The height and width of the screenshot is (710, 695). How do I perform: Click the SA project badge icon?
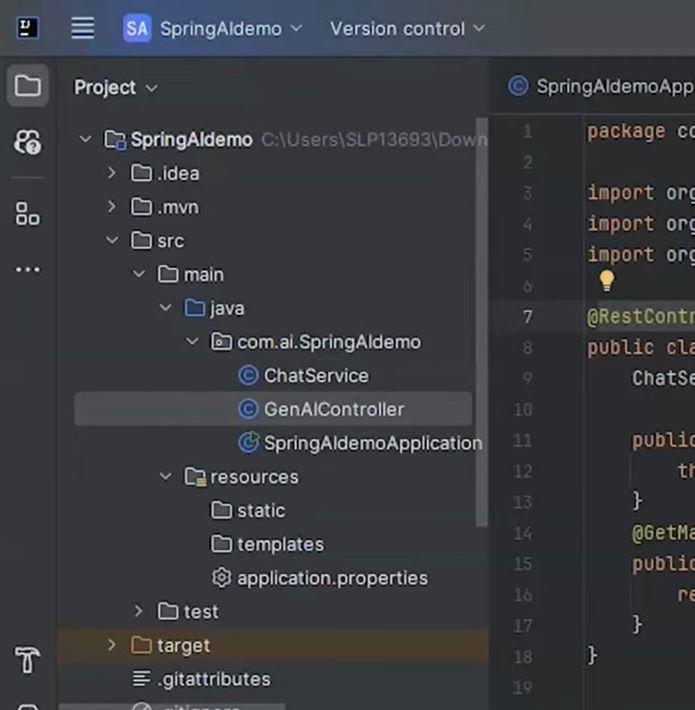137,29
